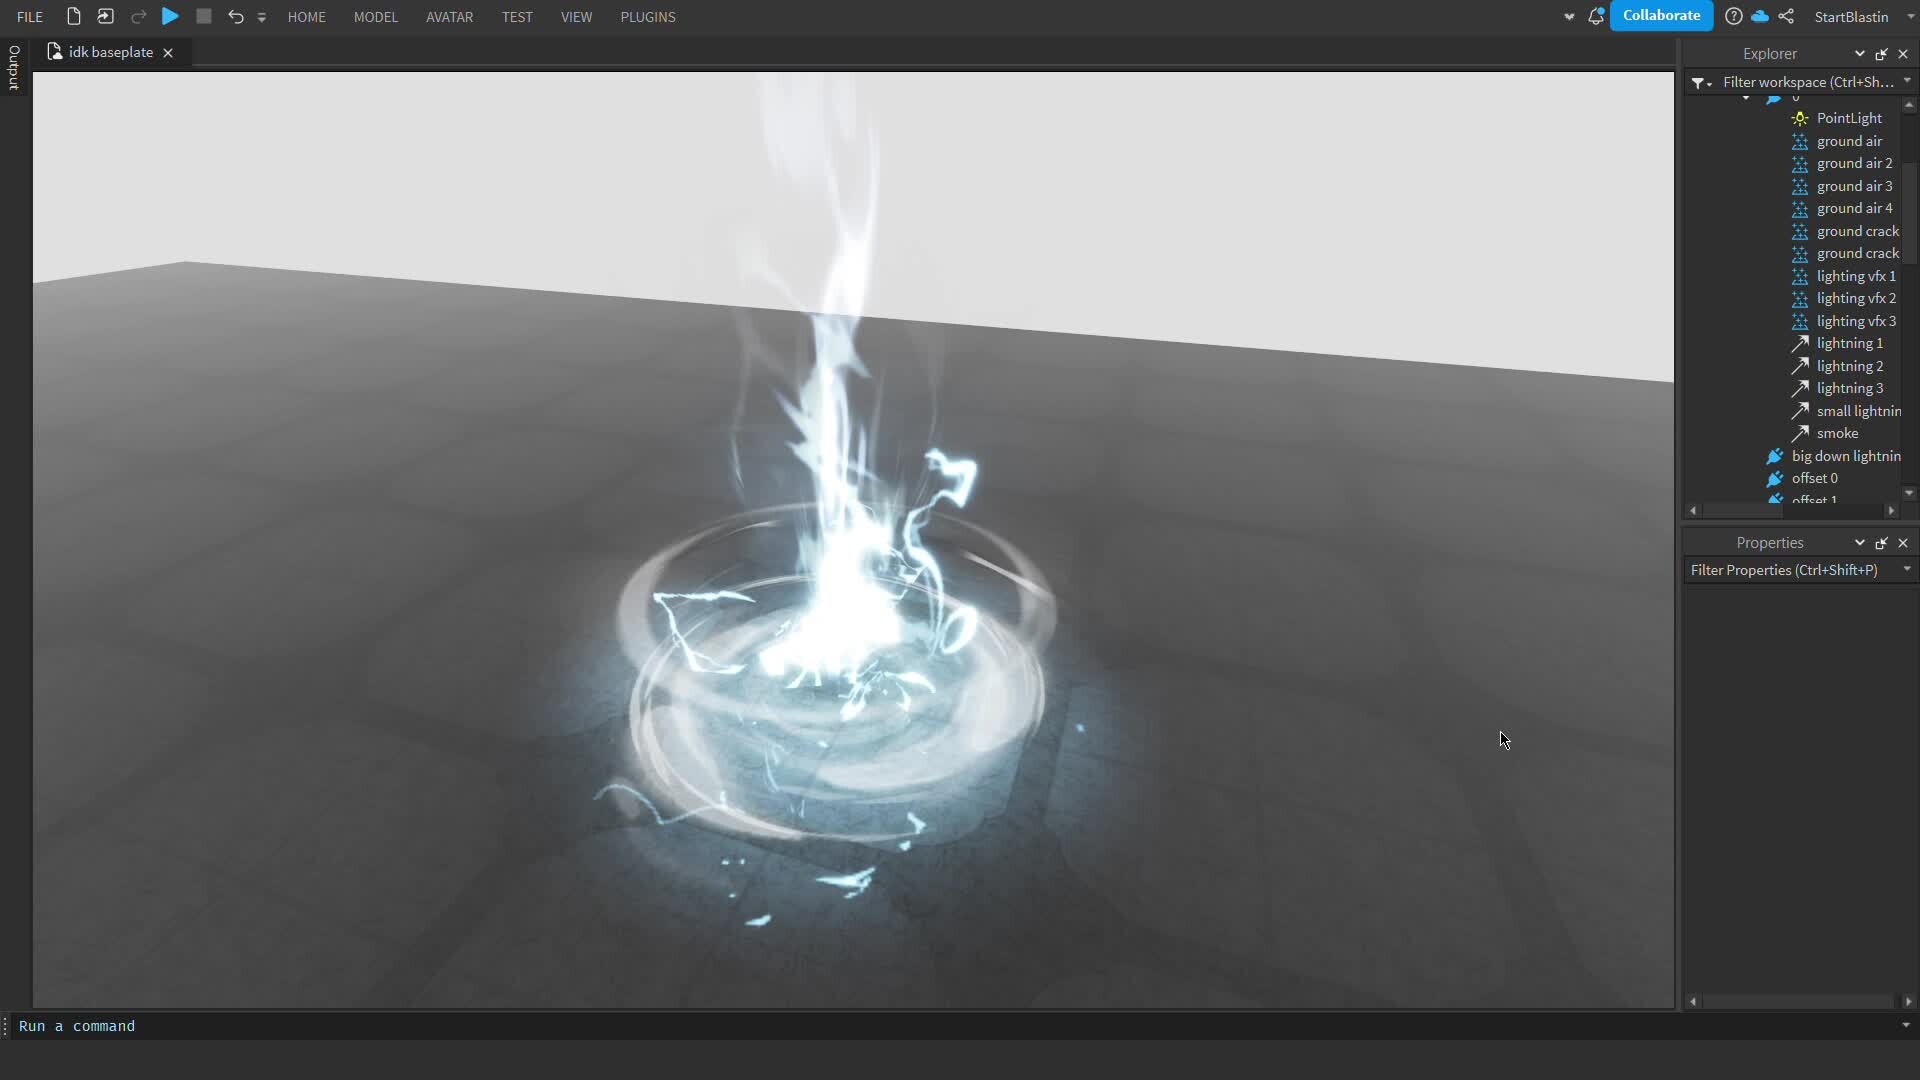The width and height of the screenshot is (1920, 1080).
Task: Click the notifications bell icon
Action: pyautogui.click(x=1596, y=16)
